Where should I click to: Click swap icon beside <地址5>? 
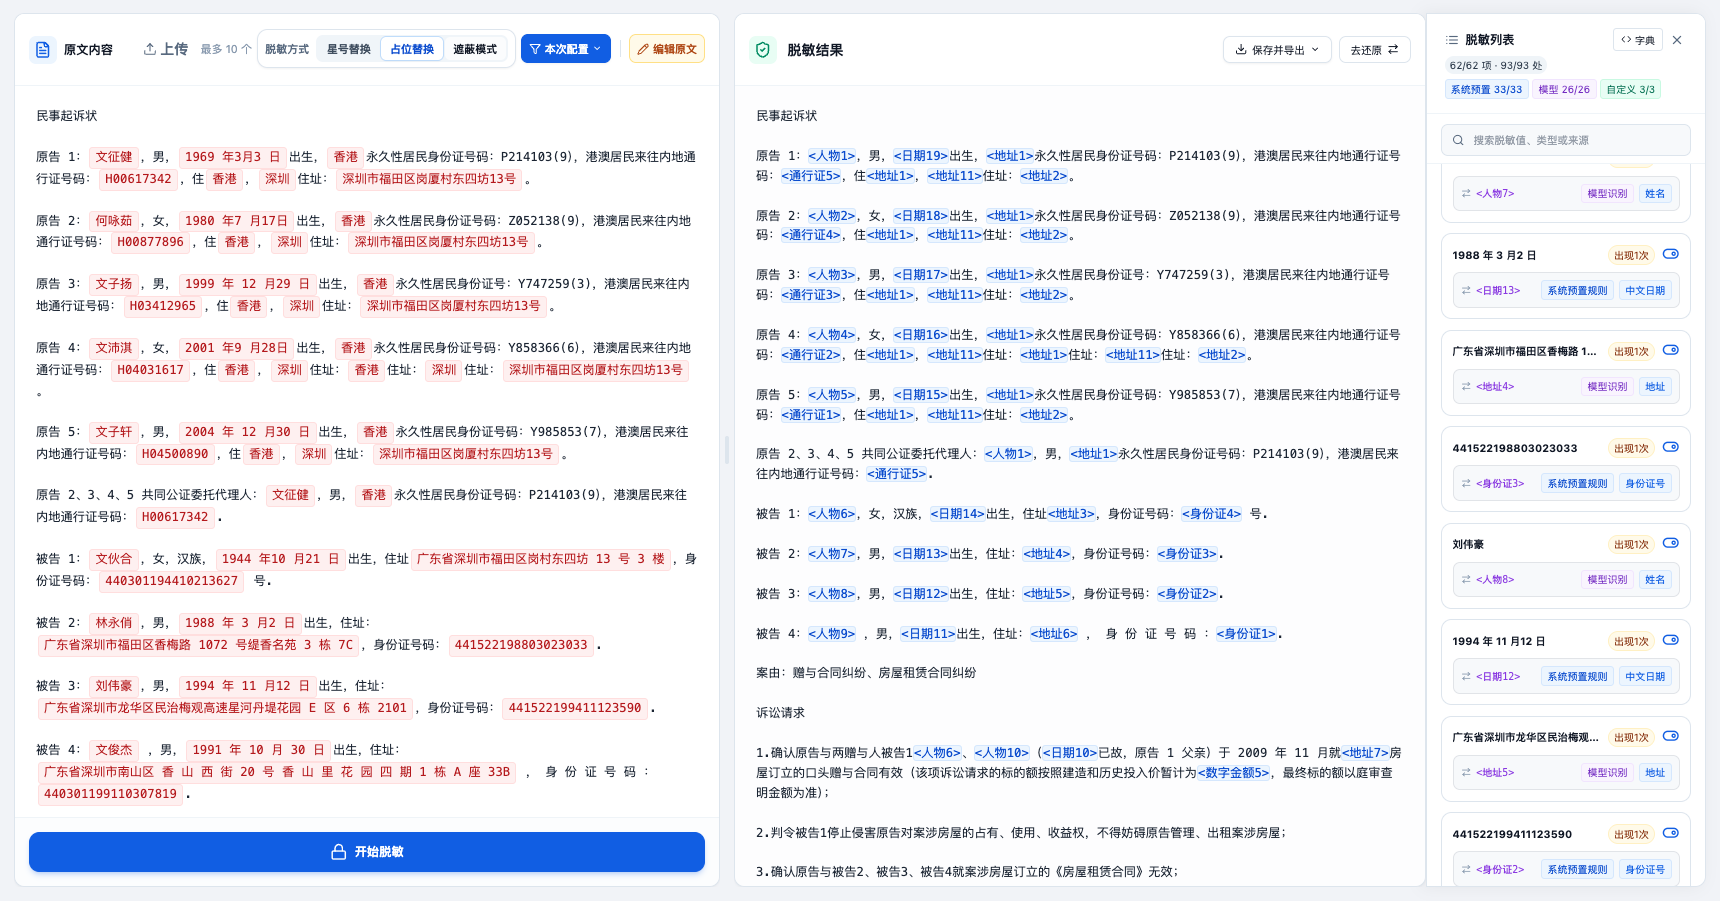[1466, 773]
